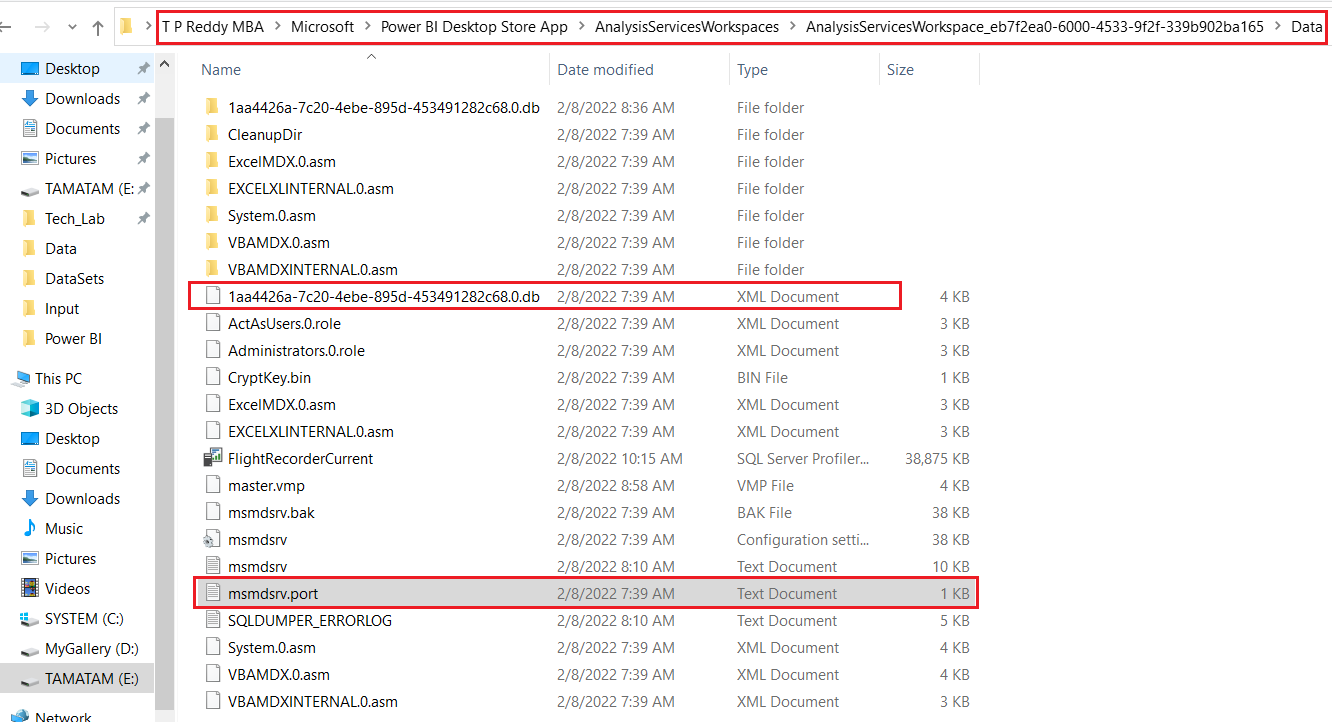
Task: Click AnalysisServicesWorkspace_eb7f2ea0 breadcrumb segment
Action: [1034, 27]
